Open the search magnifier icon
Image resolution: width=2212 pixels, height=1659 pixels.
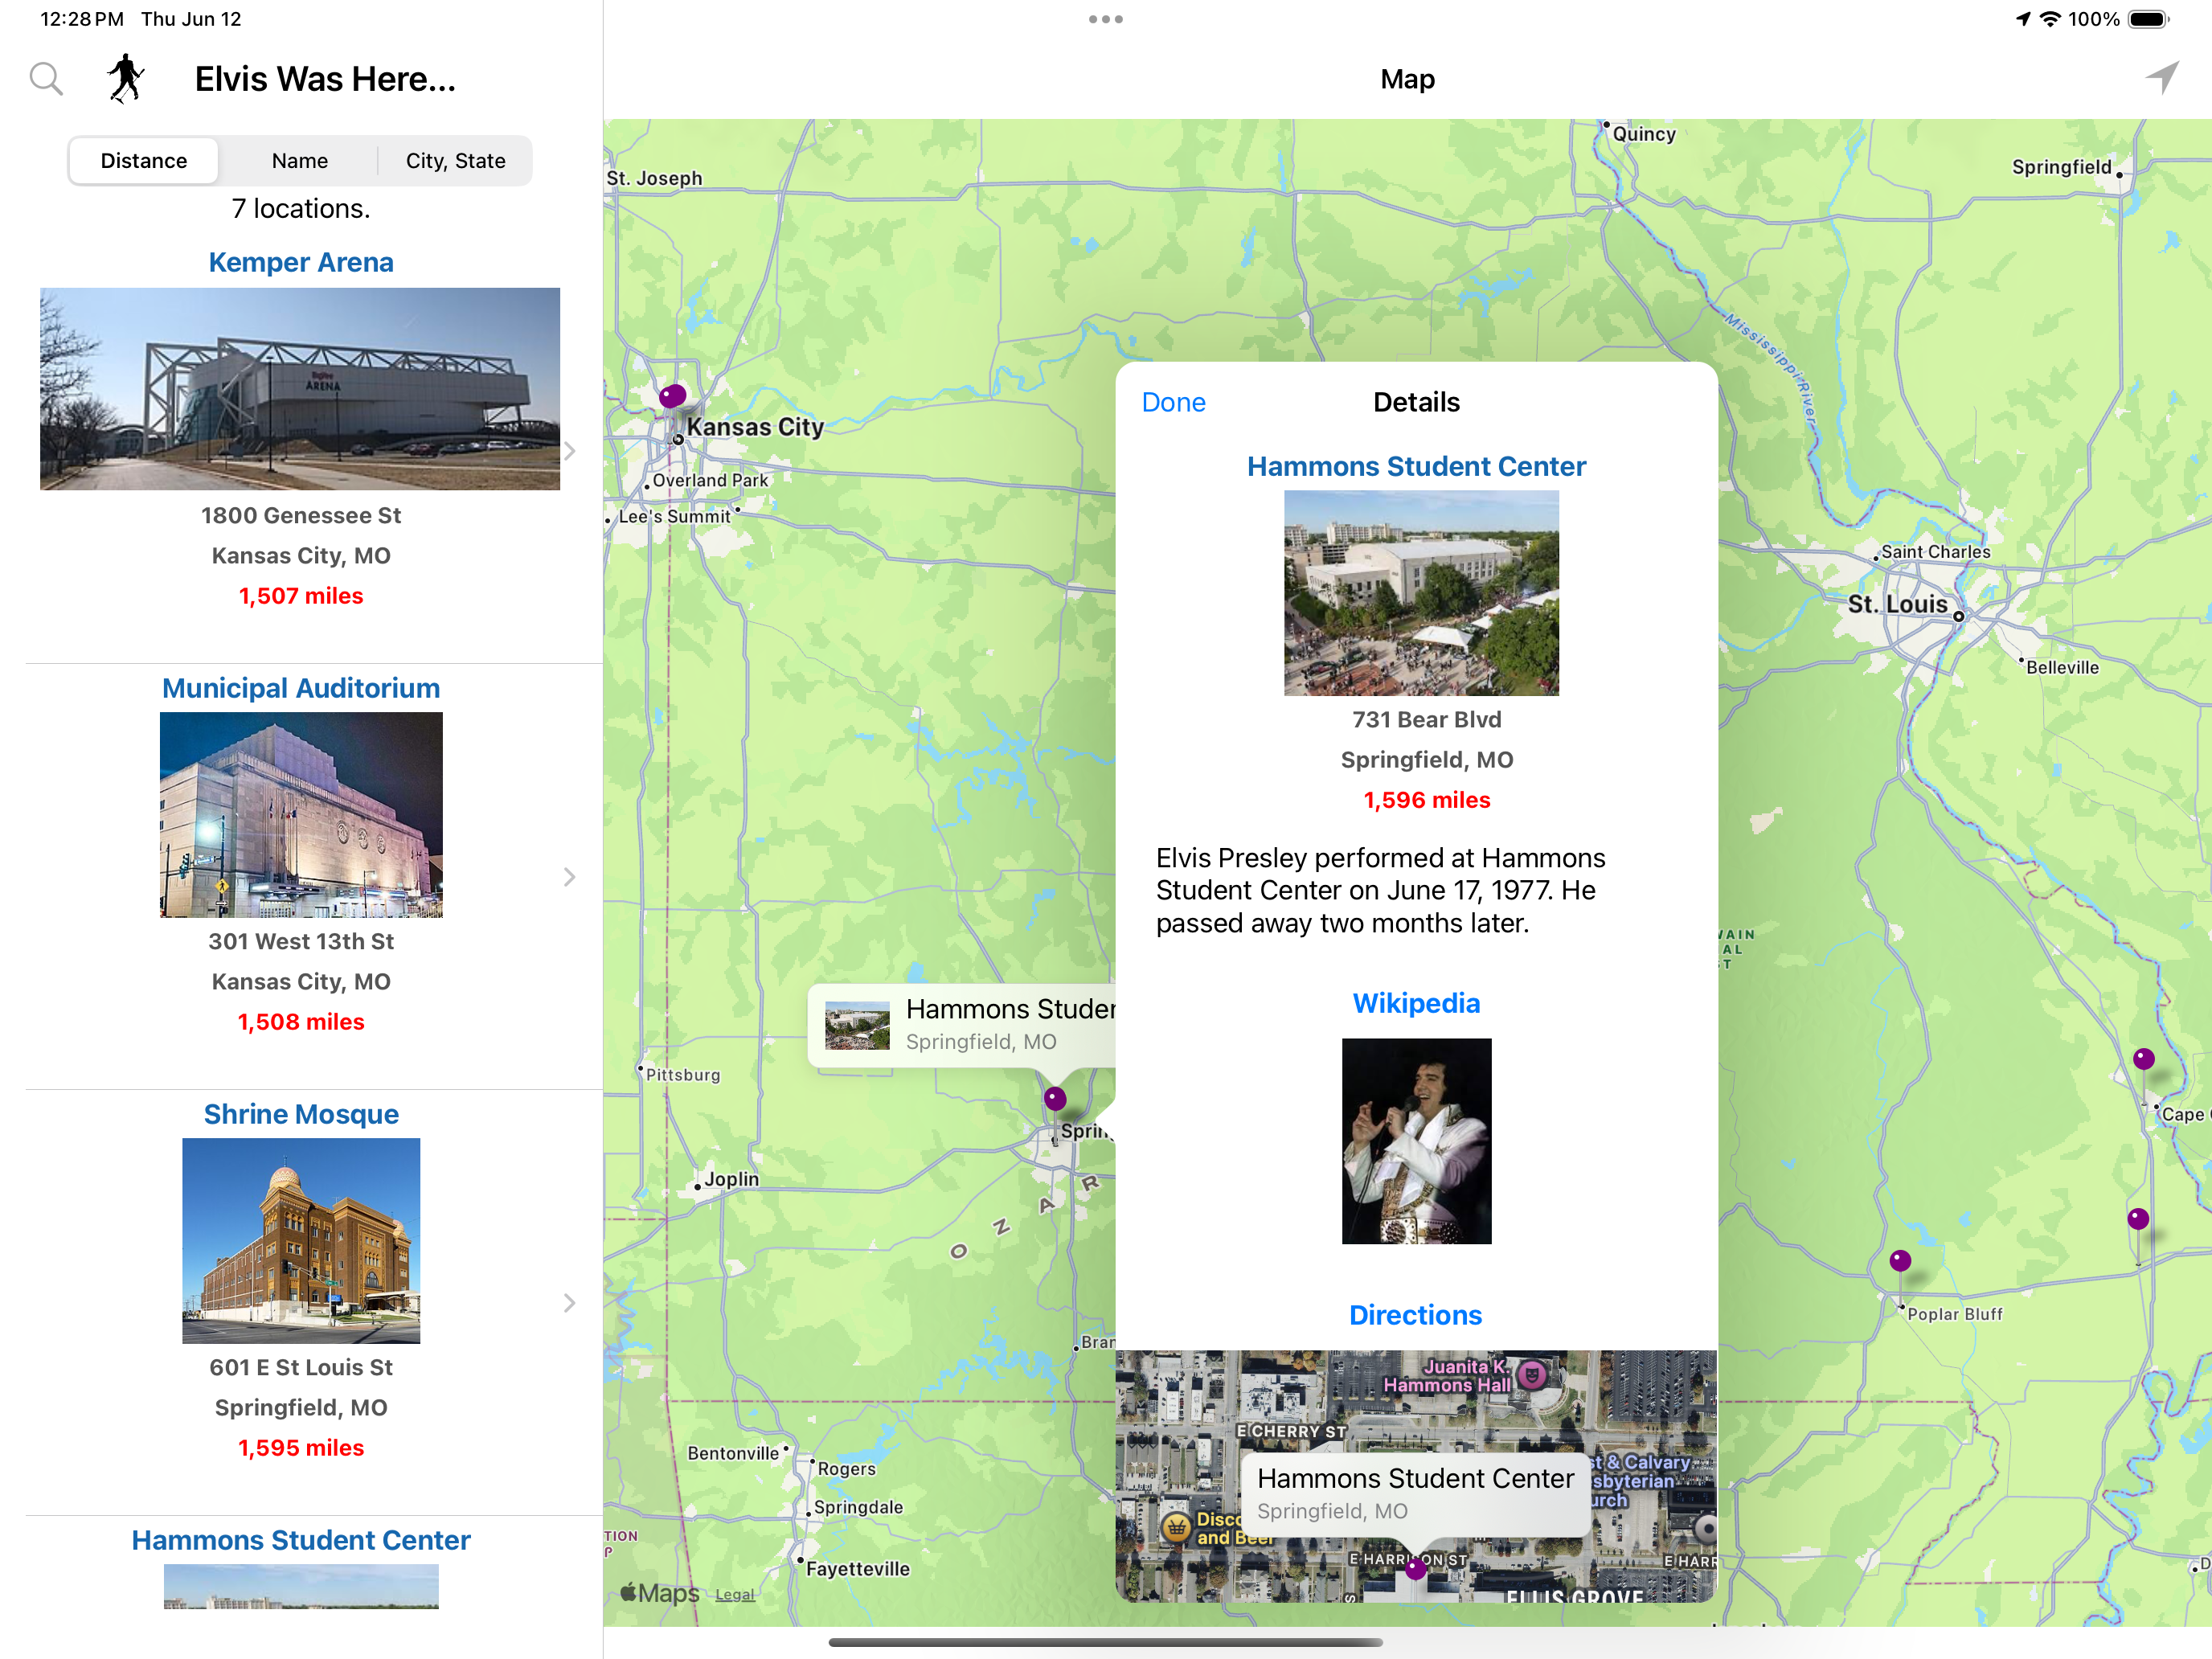point(46,79)
